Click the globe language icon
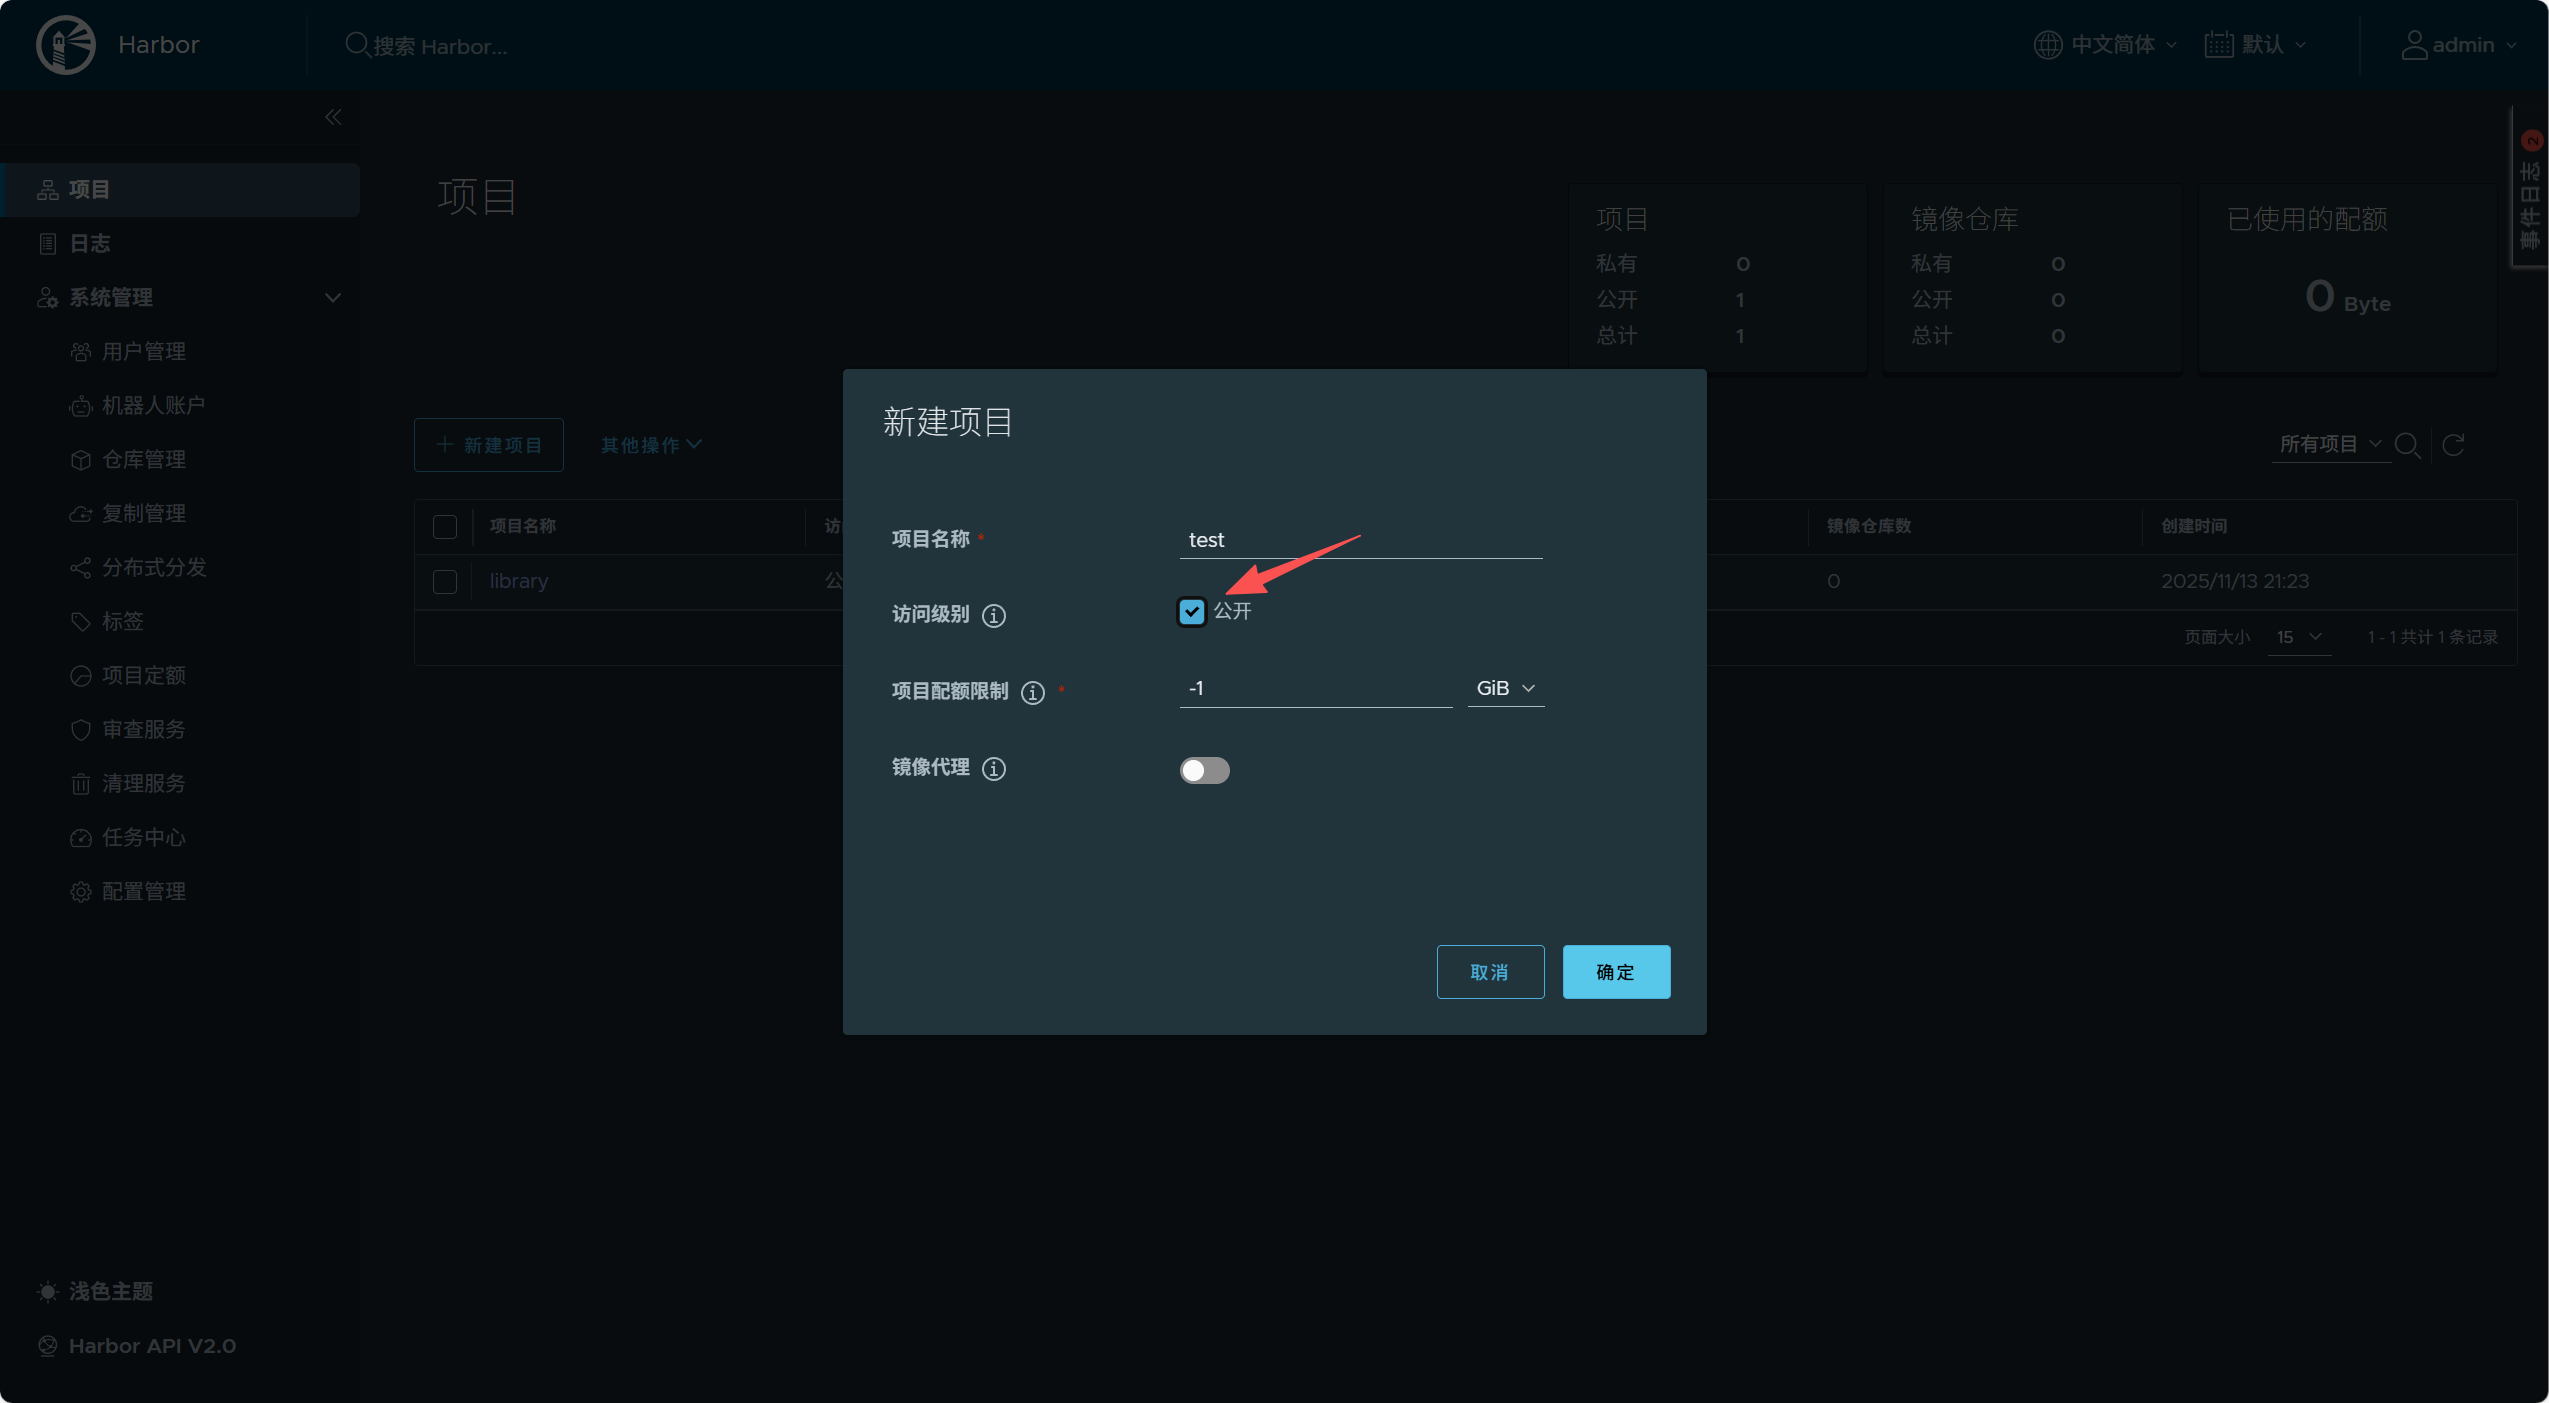 click(2047, 45)
